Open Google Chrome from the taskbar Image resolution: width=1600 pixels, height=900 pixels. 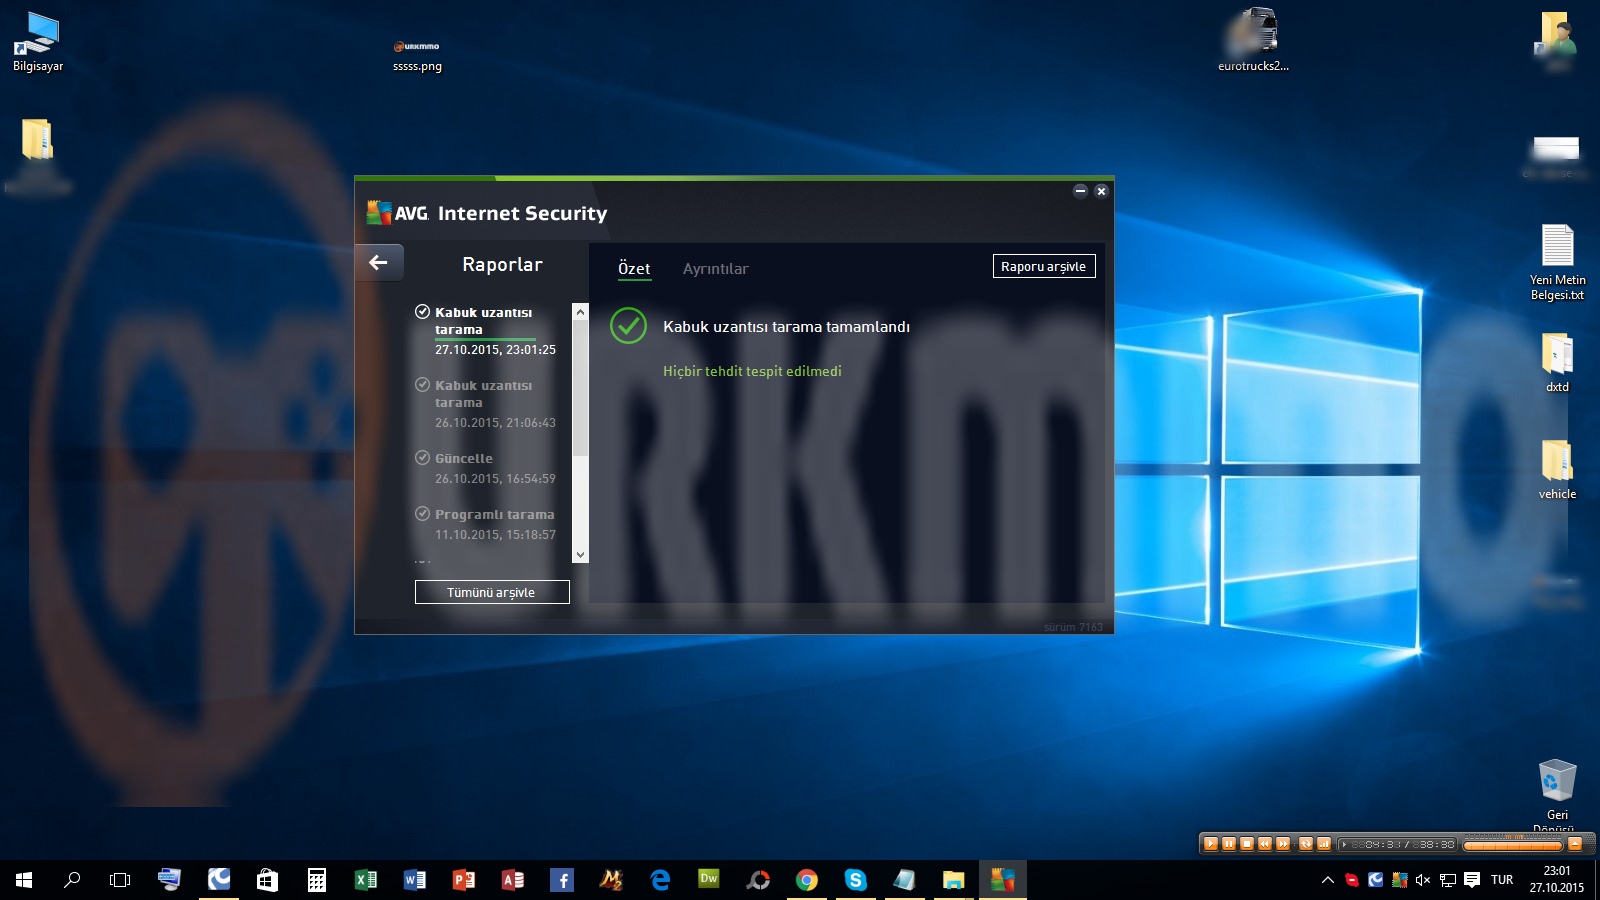pyautogui.click(x=806, y=880)
